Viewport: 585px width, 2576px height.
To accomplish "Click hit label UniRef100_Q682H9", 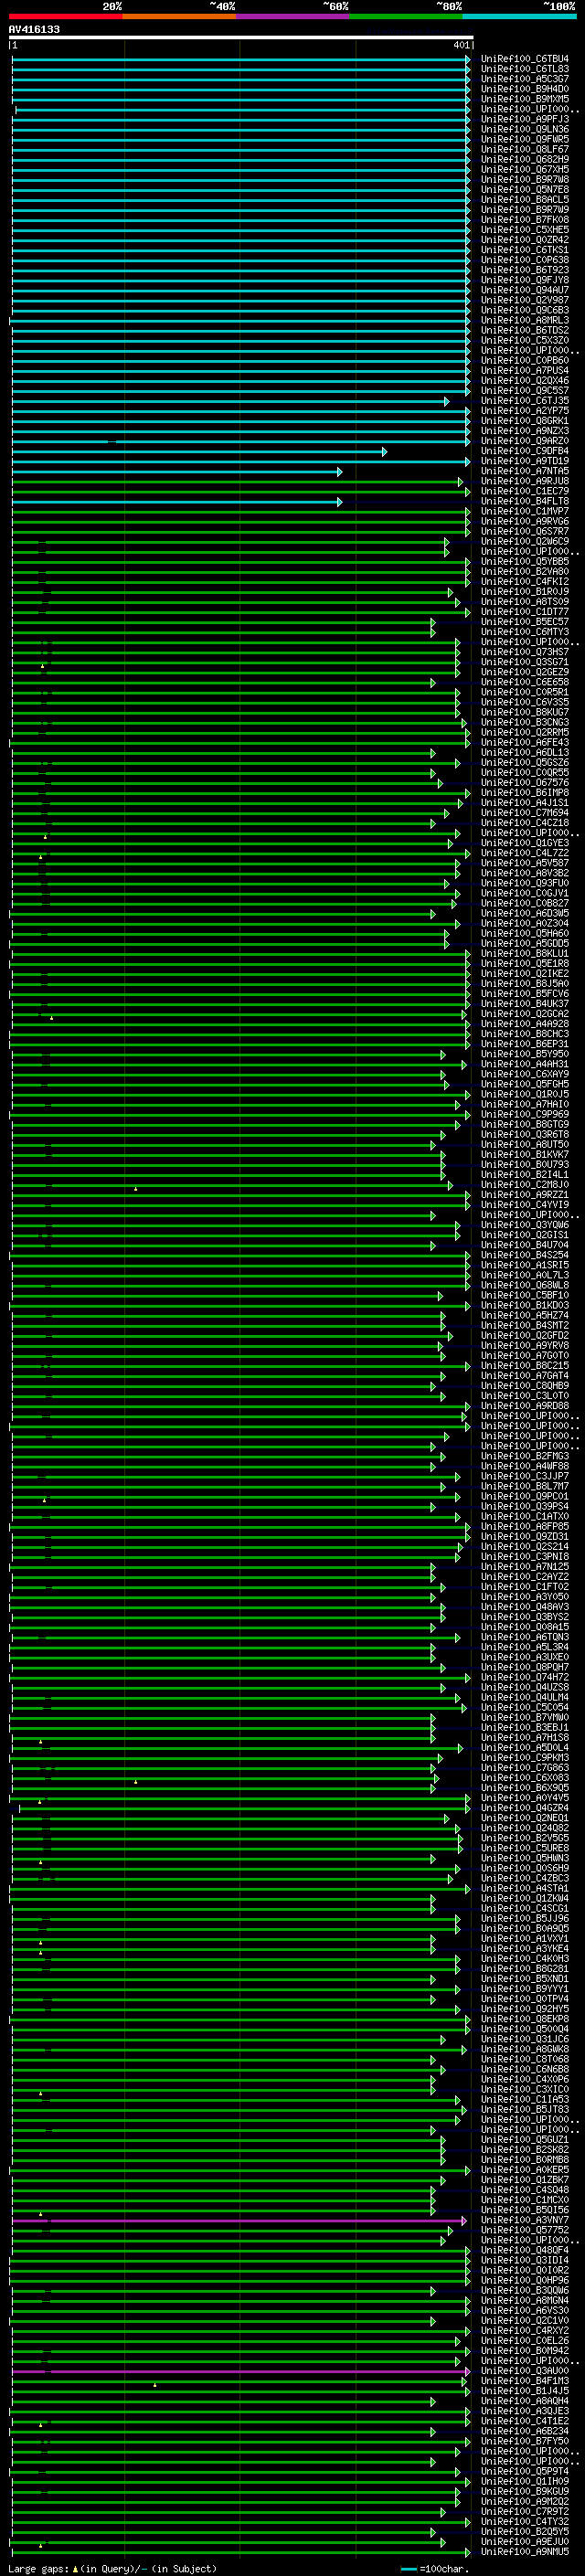I will point(524,159).
